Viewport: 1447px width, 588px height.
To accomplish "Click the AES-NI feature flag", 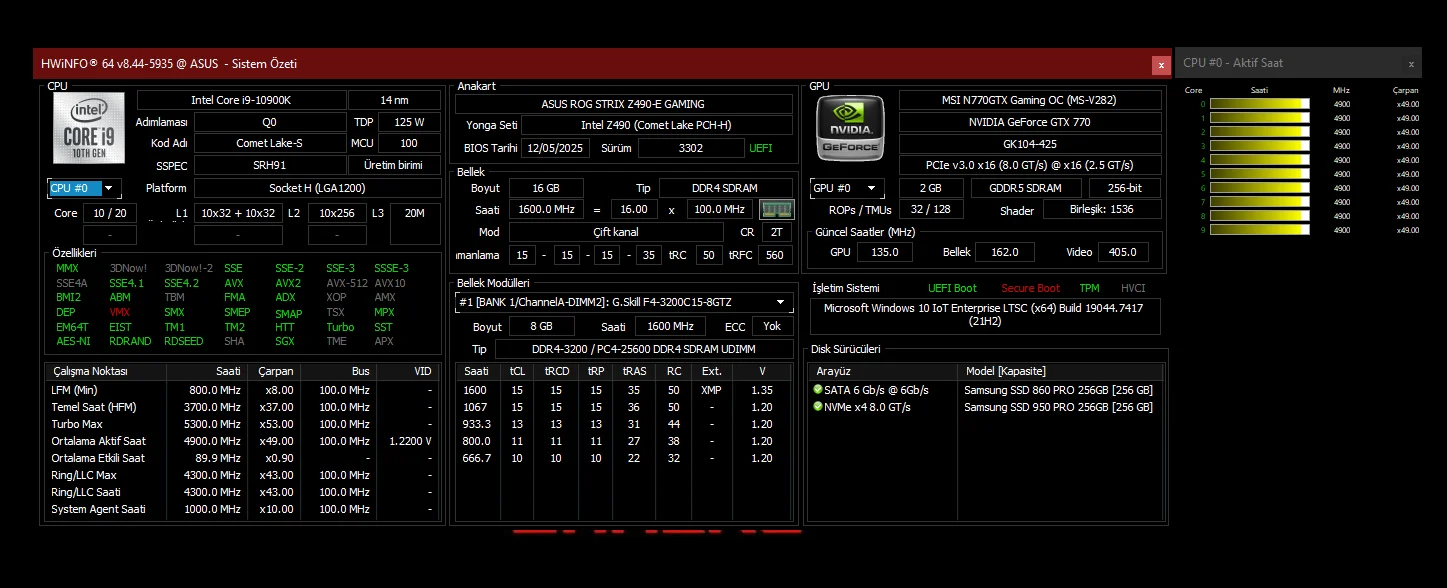I will (x=72, y=341).
